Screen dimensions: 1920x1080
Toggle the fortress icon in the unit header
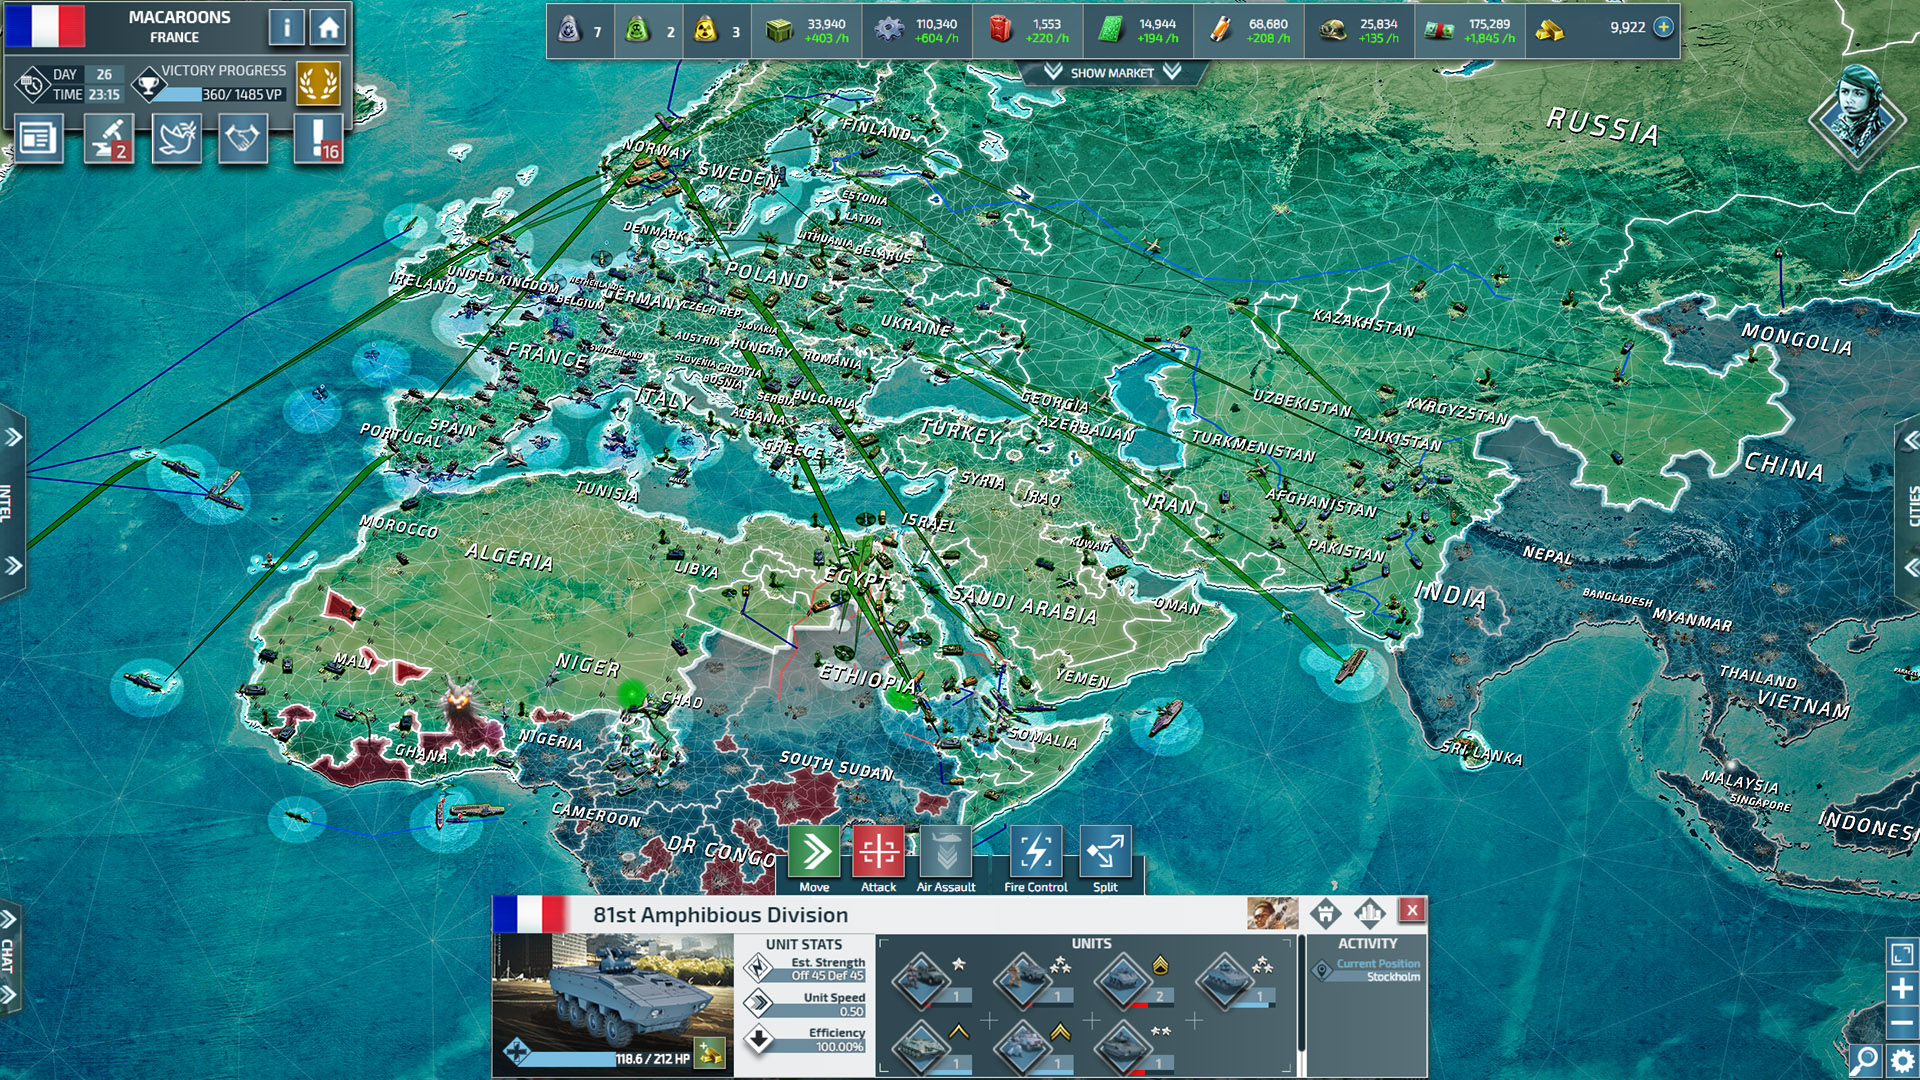coord(1327,913)
